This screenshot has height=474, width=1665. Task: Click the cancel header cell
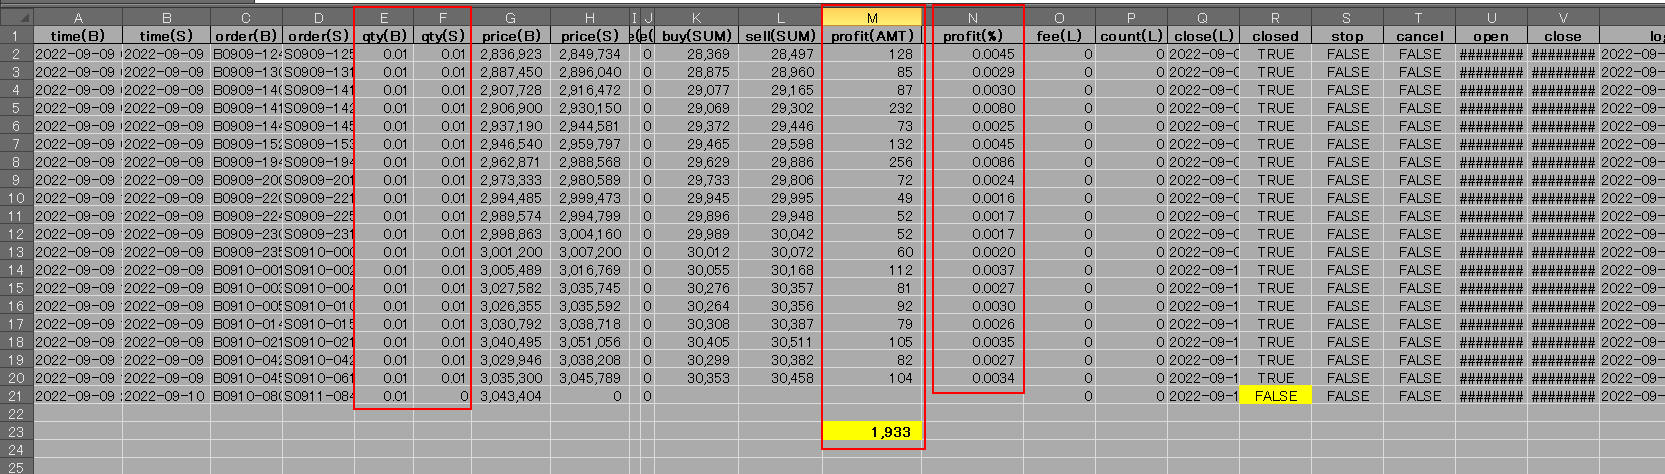(1419, 36)
